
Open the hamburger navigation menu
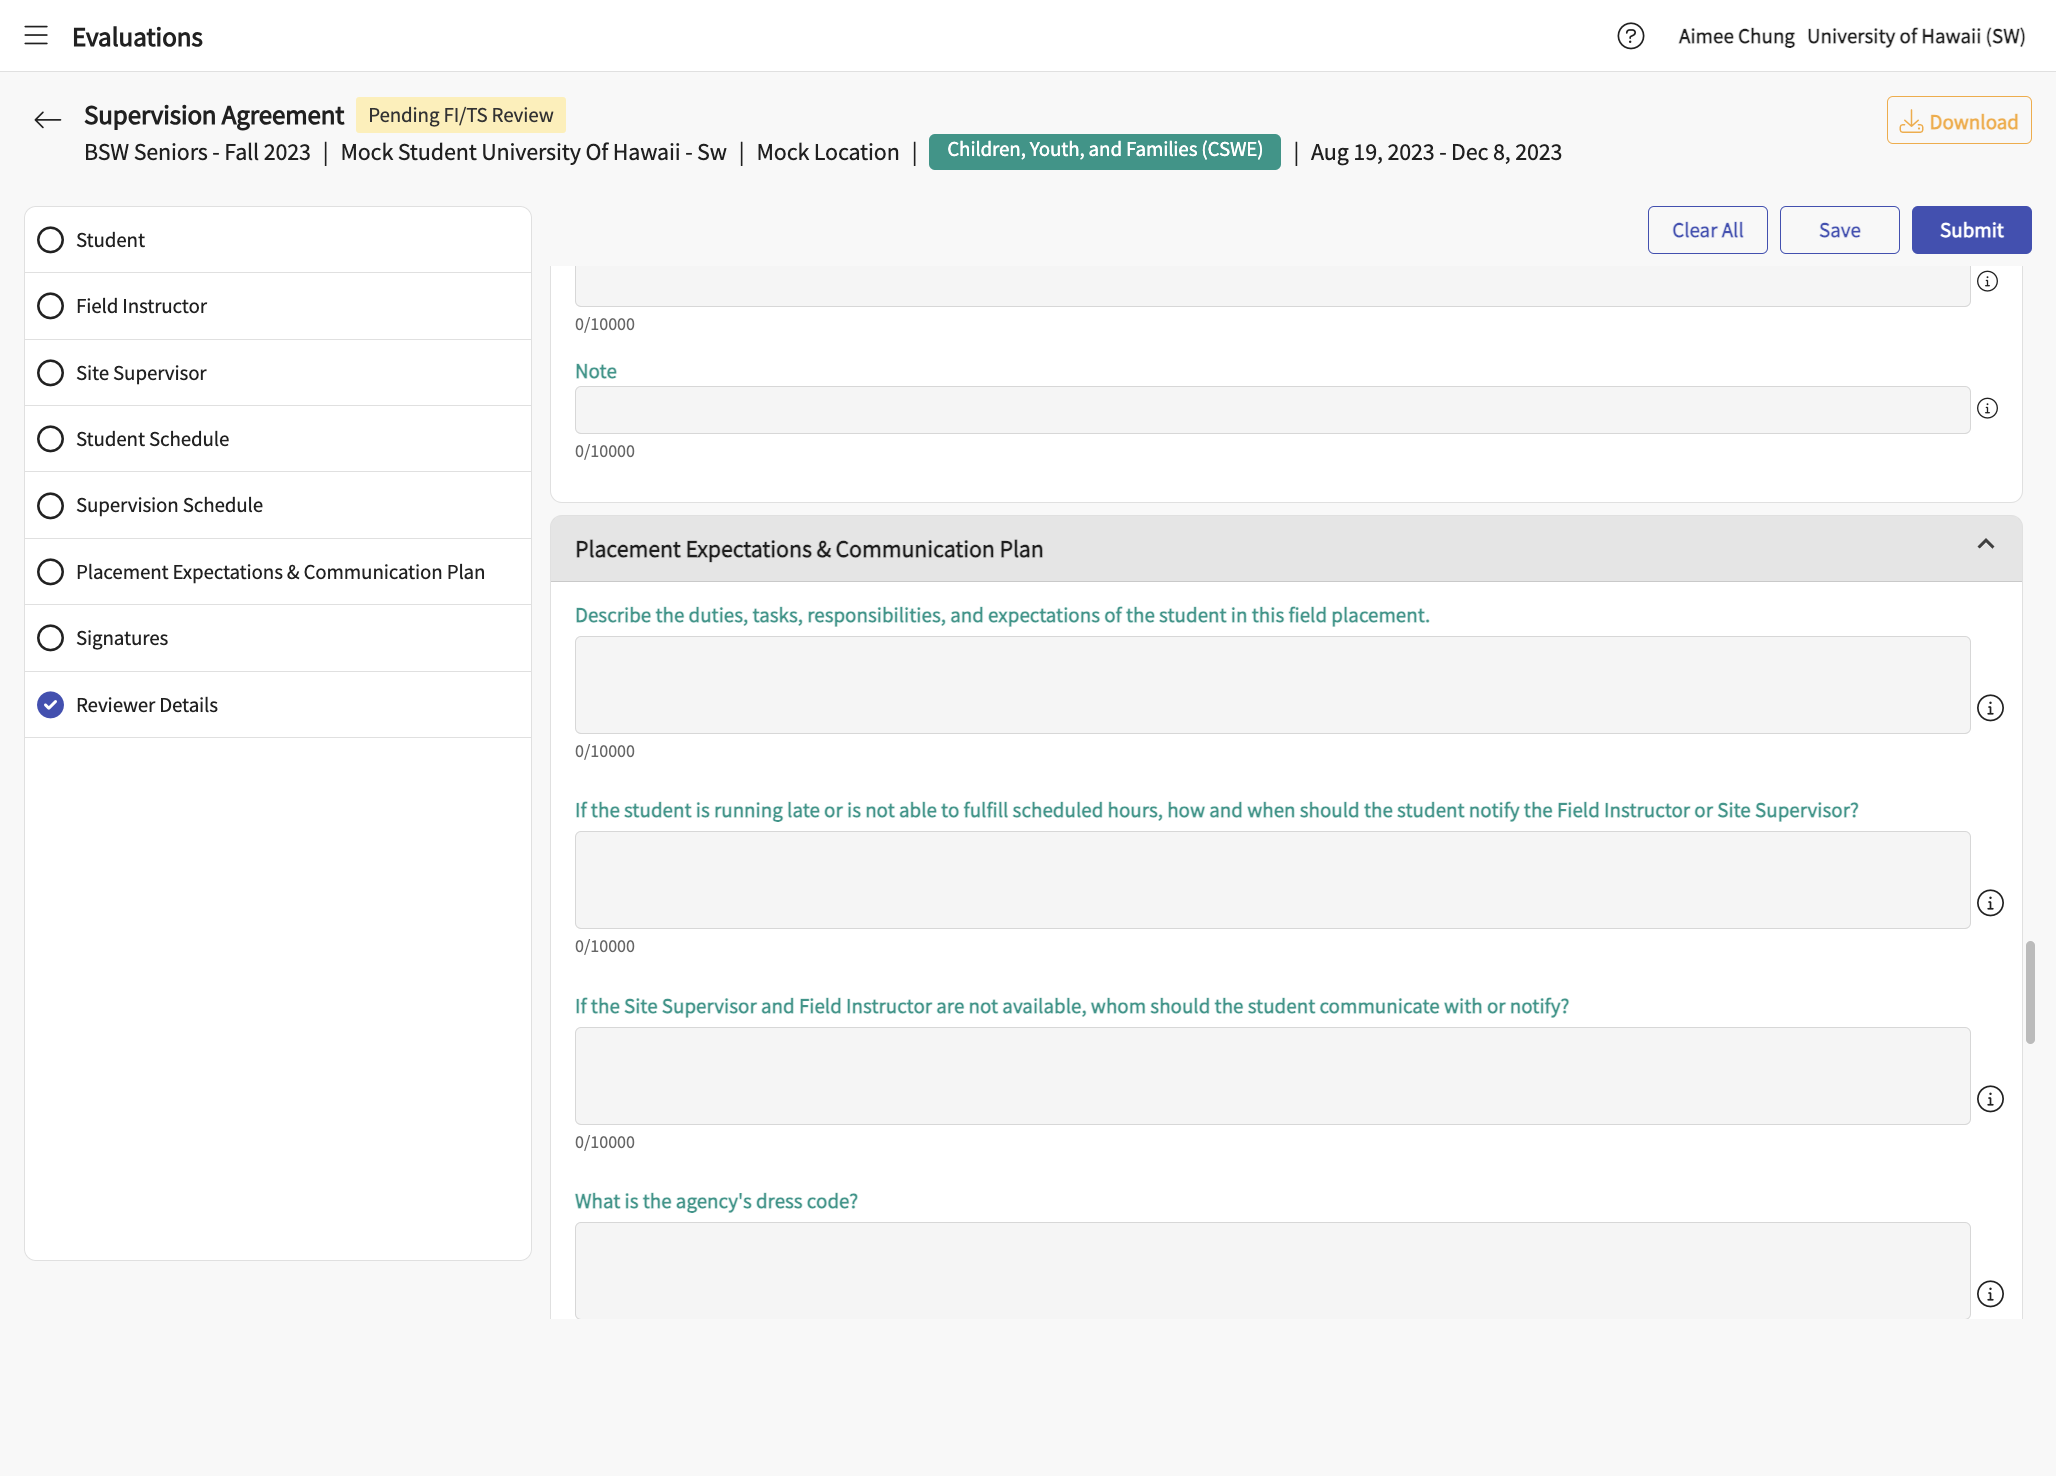(x=36, y=36)
